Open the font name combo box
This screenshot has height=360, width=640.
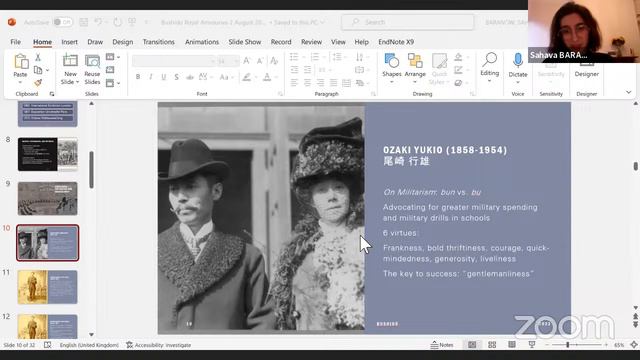pos(173,61)
